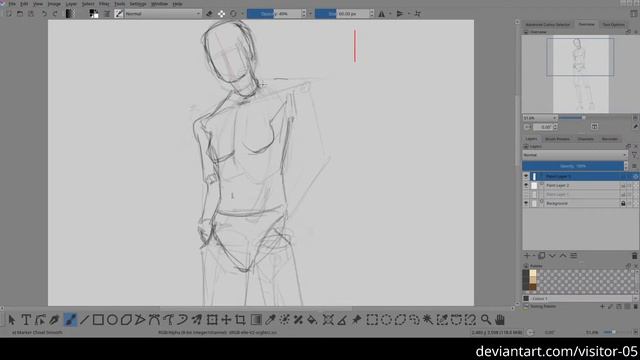Select the Line tool

click(x=84, y=320)
